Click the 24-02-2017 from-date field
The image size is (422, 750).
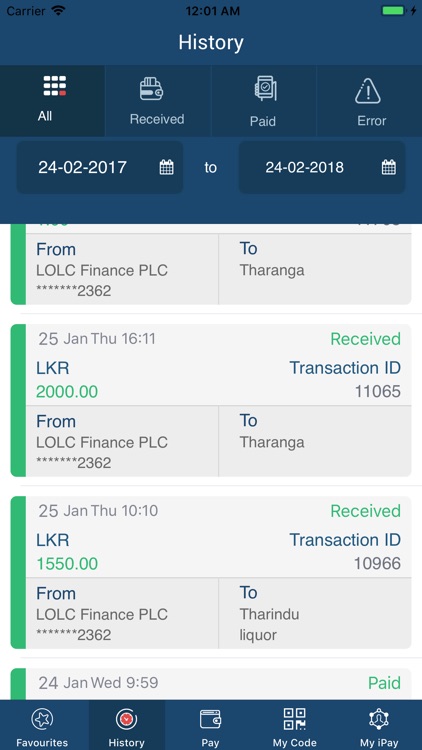pyautogui.click(x=100, y=167)
